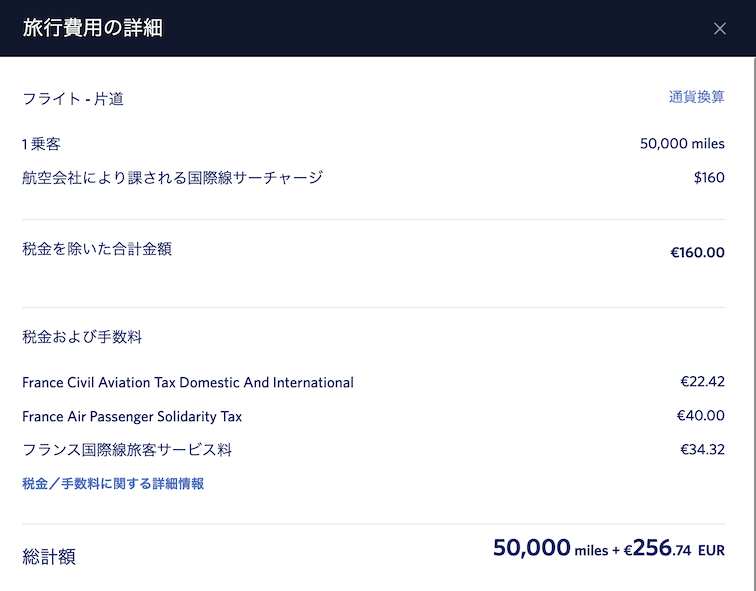Image resolution: width=756 pixels, height=591 pixels.
Task: Select the 国際線サーチャージ surcharge label
Action: [x=172, y=178]
